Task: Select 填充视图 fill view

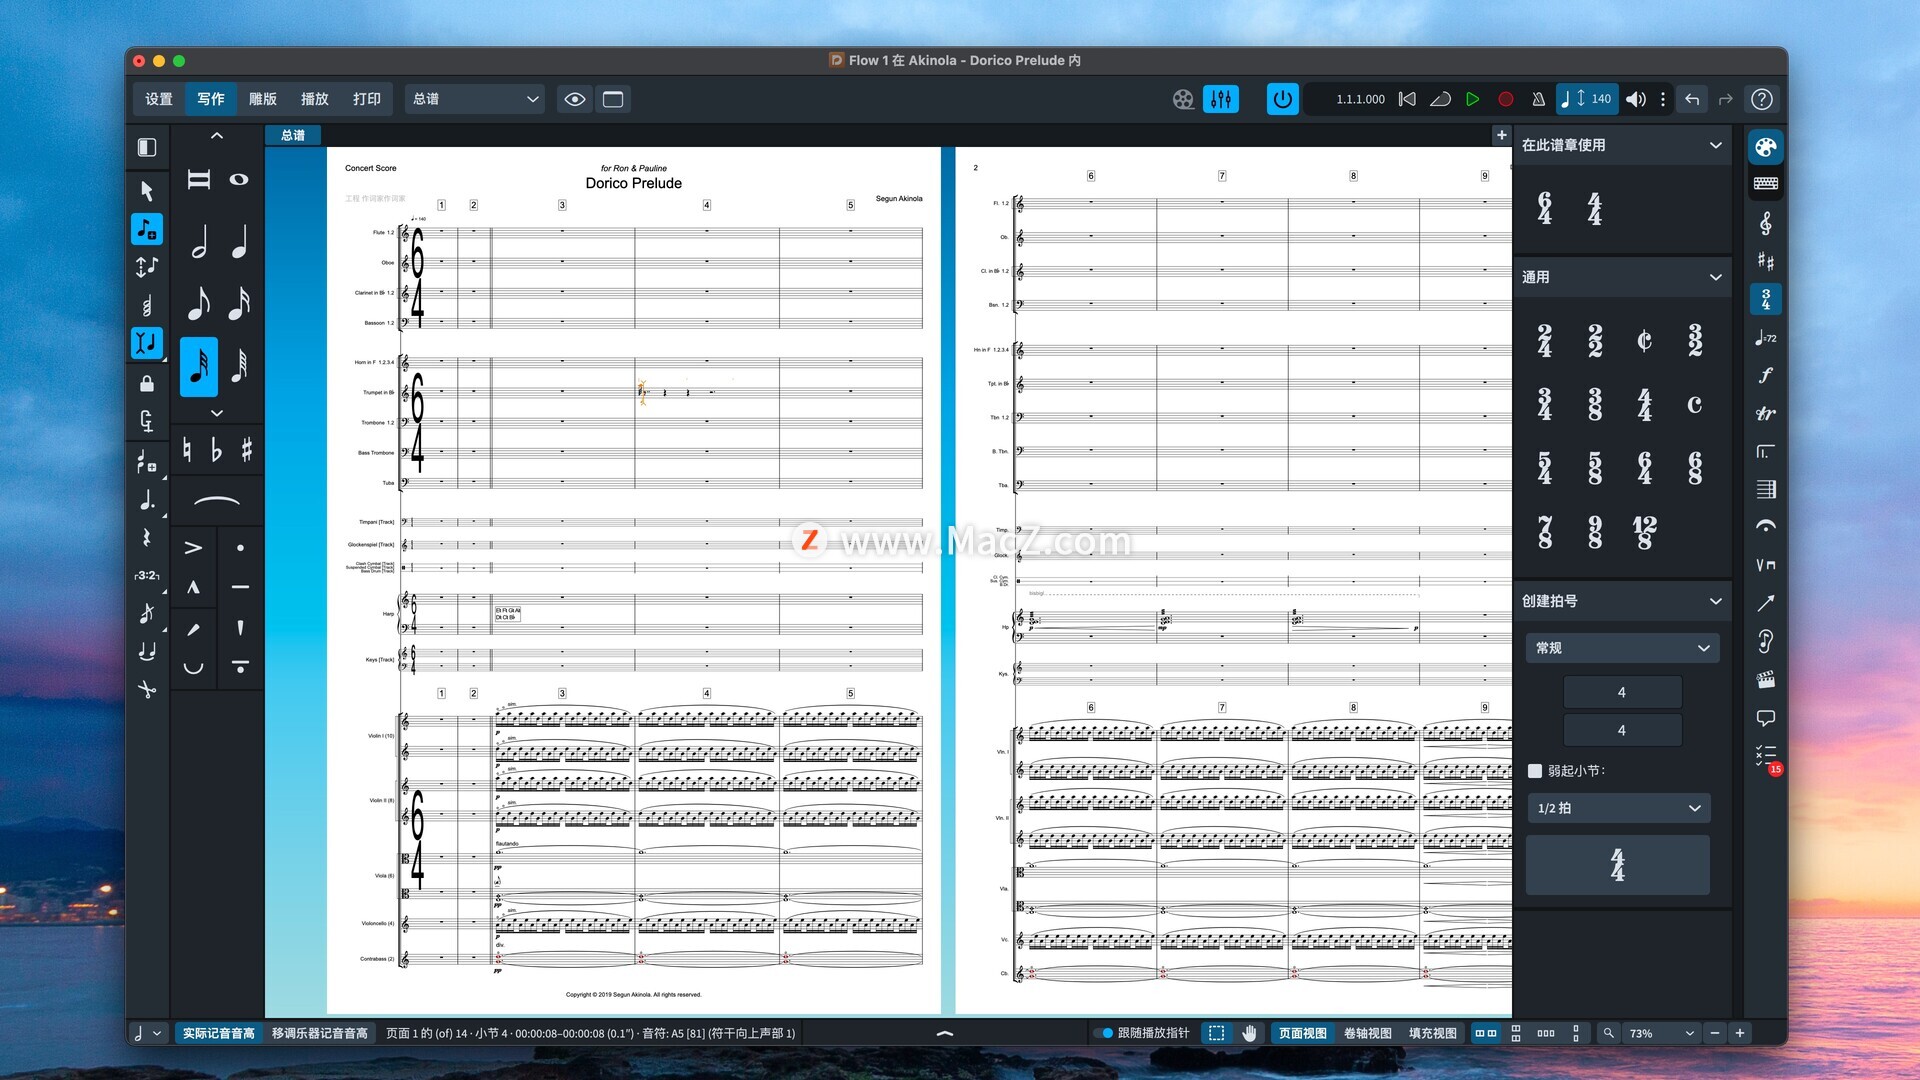Action: pos(1432,1033)
